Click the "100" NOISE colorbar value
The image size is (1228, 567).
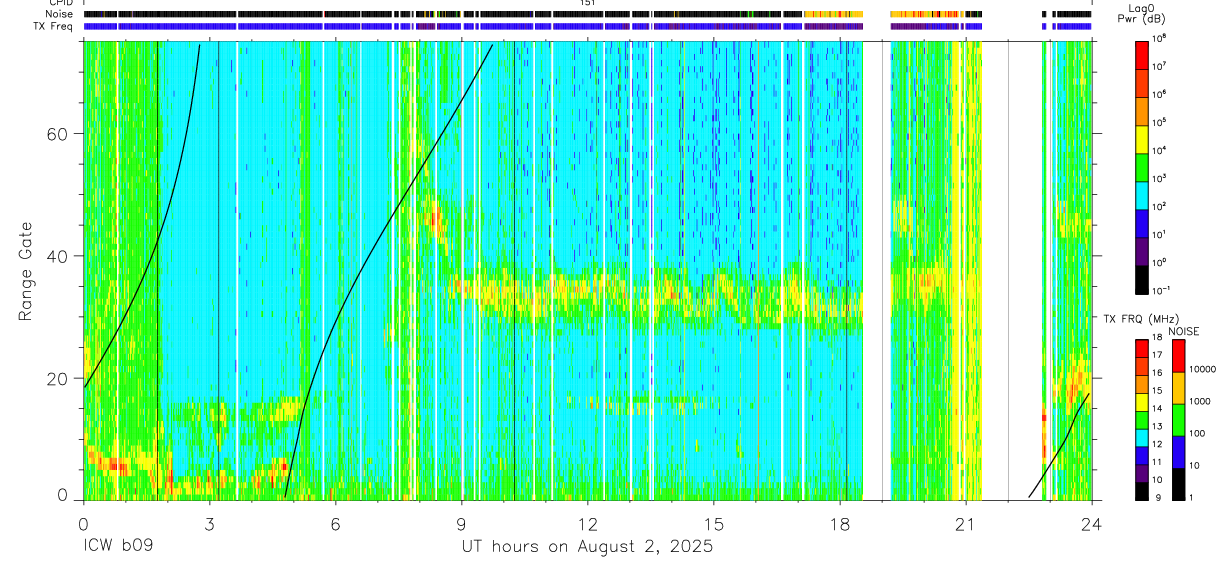pyautogui.click(x=1196, y=433)
